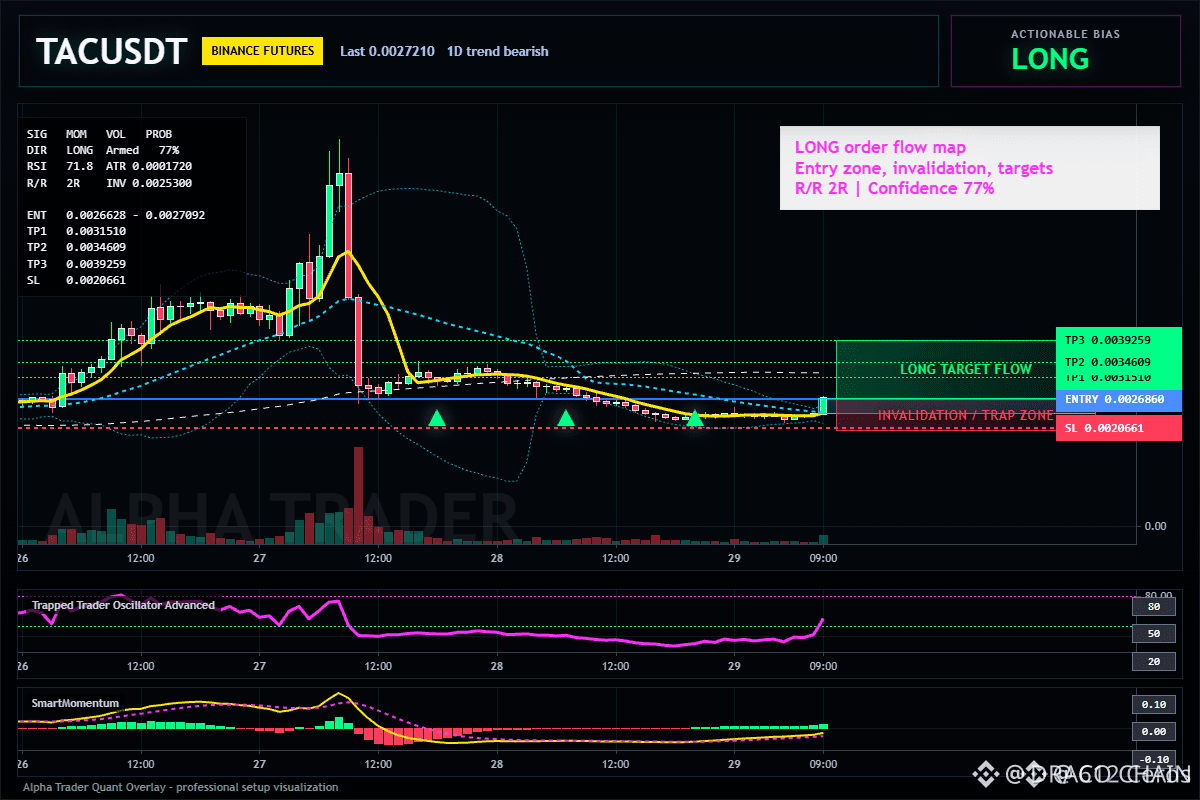Click the TP3 0.0039259 row in stats panel

(x=76, y=263)
